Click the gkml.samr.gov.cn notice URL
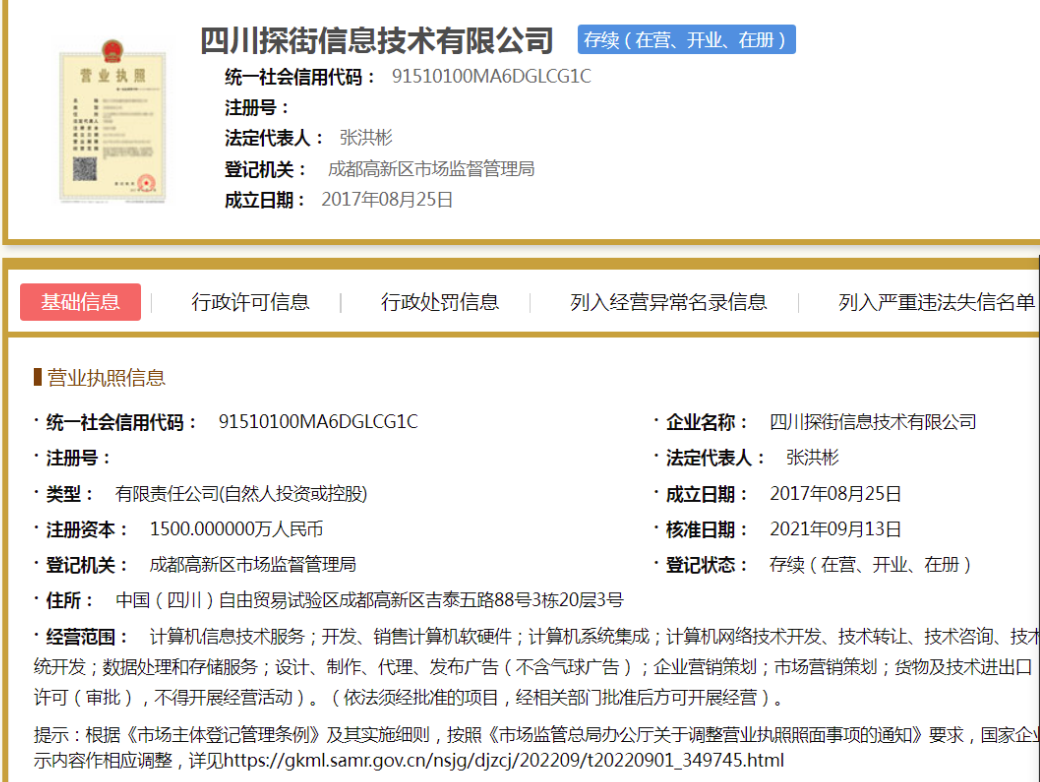Screen dimensions: 1040x782 point(504,760)
